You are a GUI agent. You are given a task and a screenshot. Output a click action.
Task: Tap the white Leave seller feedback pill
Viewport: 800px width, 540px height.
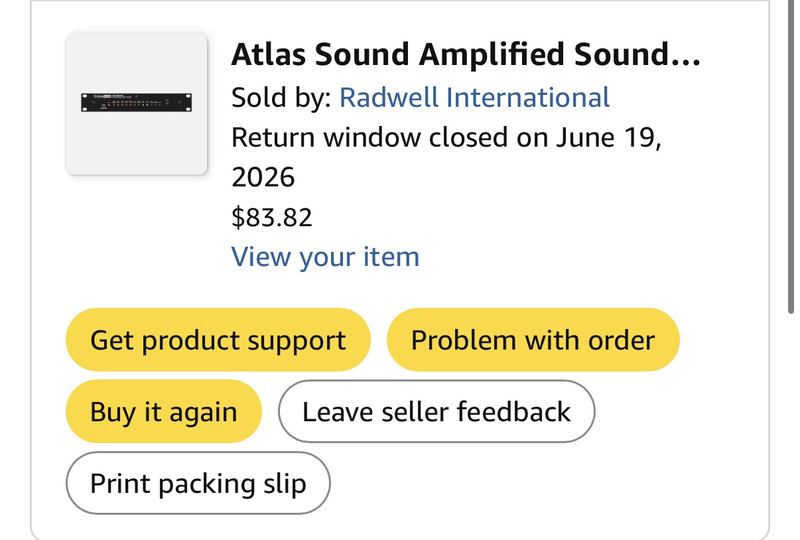point(436,411)
